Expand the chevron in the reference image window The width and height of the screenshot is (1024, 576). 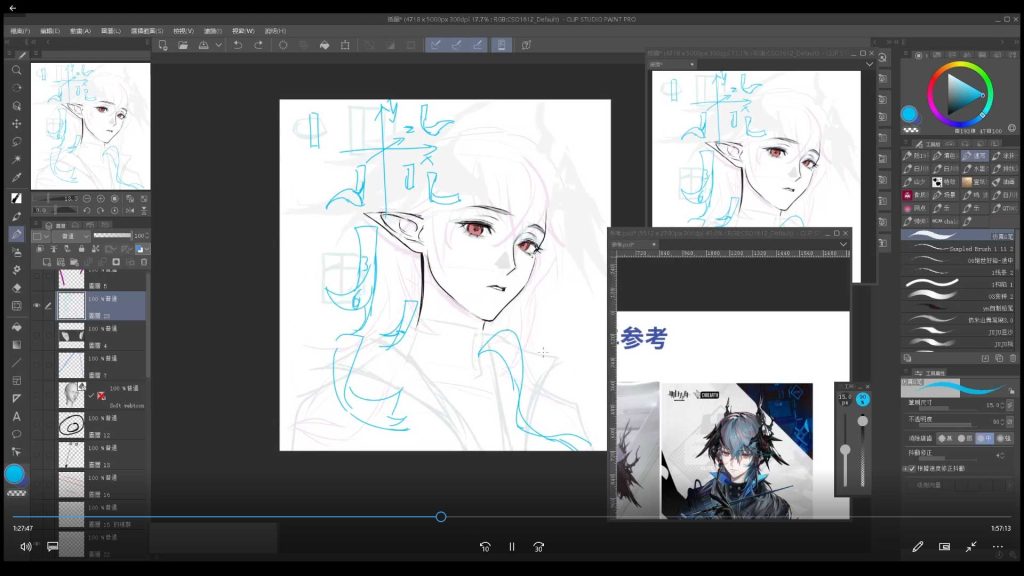coord(843,244)
